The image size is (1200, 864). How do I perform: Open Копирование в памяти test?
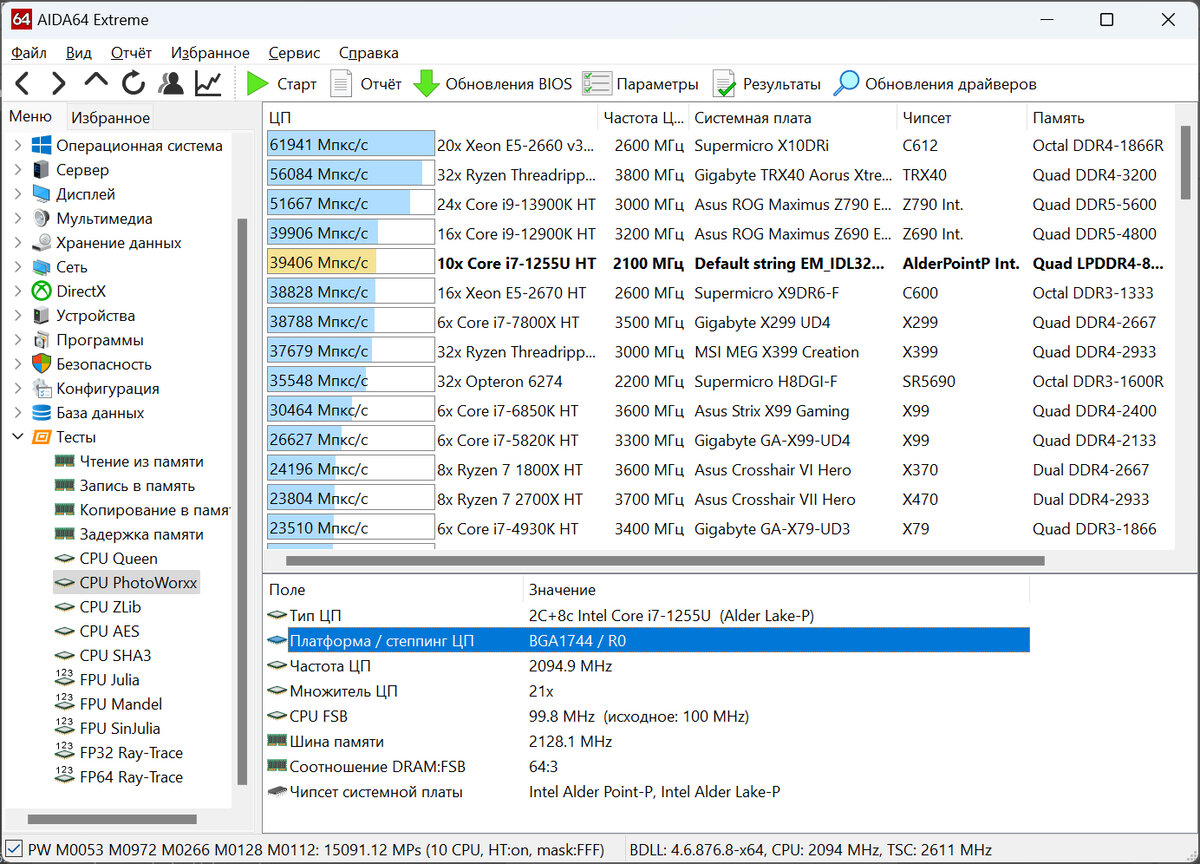click(154, 510)
